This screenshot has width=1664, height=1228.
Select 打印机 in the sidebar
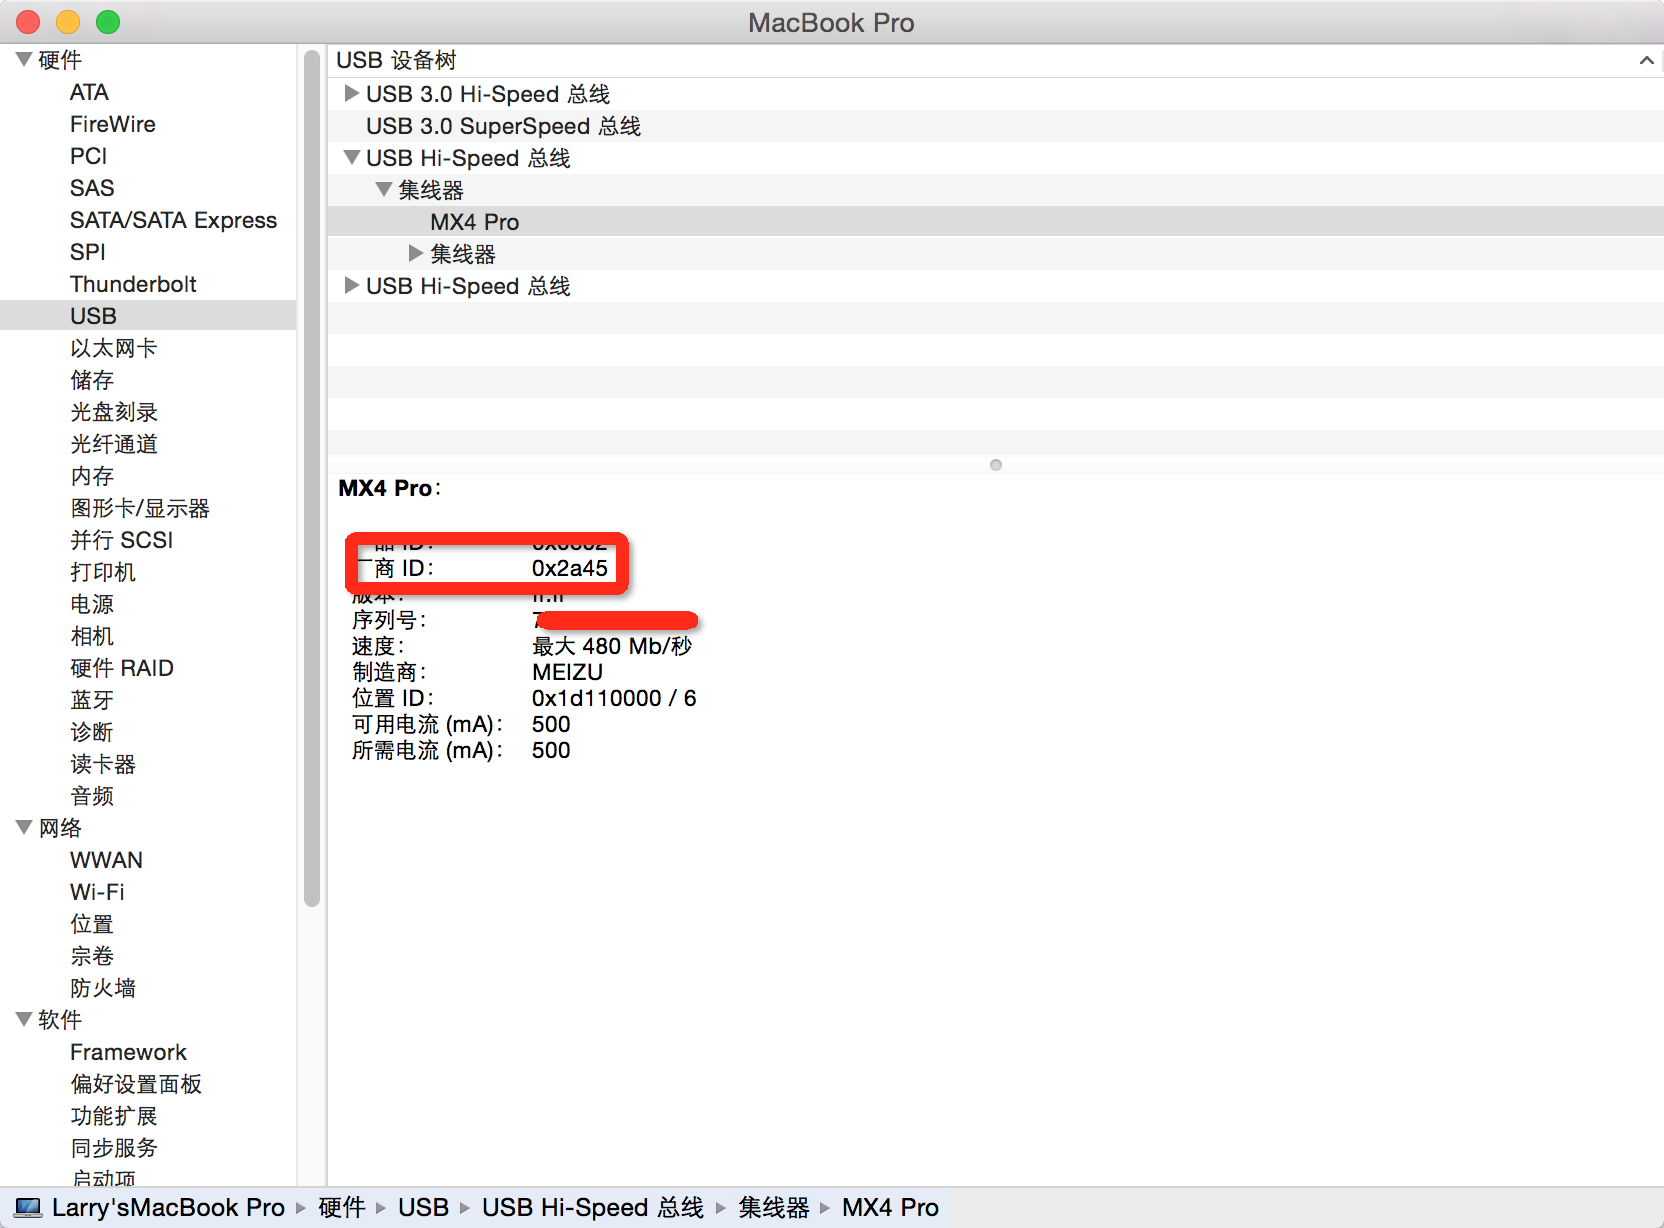pyautogui.click(x=103, y=572)
